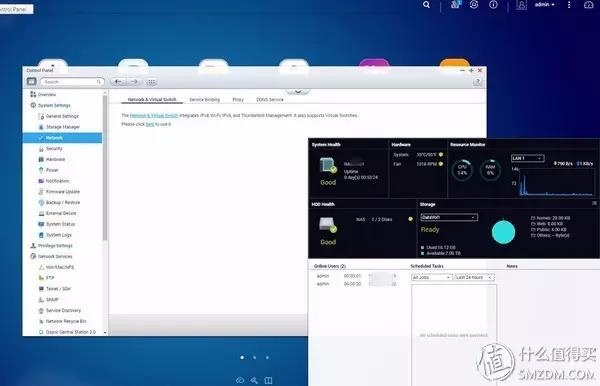This screenshot has width=600, height=386.
Task: Select Network & Virtual Switch tab
Action: pyautogui.click(x=152, y=99)
